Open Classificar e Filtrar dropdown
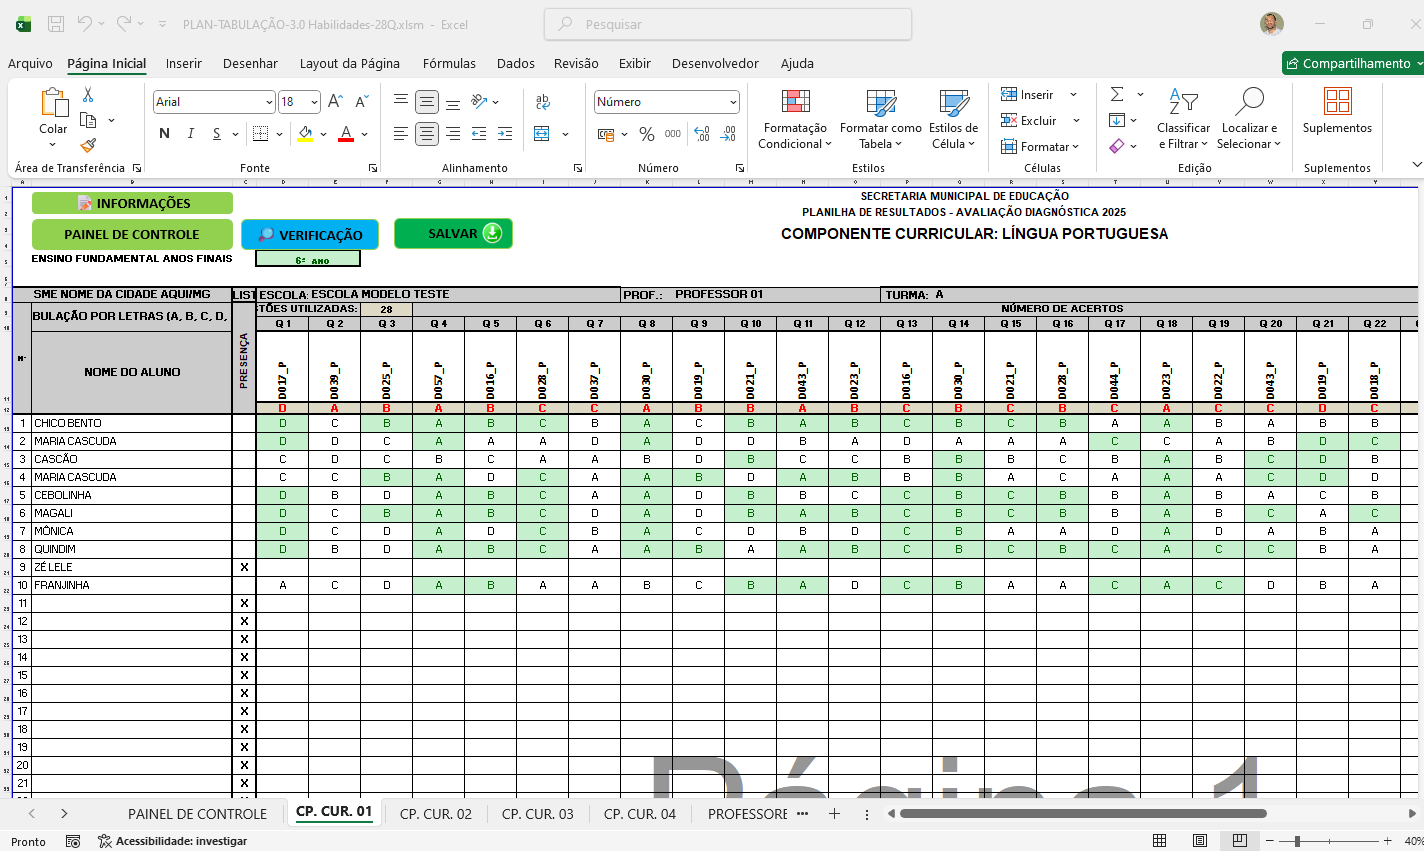Image resolution: width=1424 pixels, height=851 pixels. click(1183, 119)
